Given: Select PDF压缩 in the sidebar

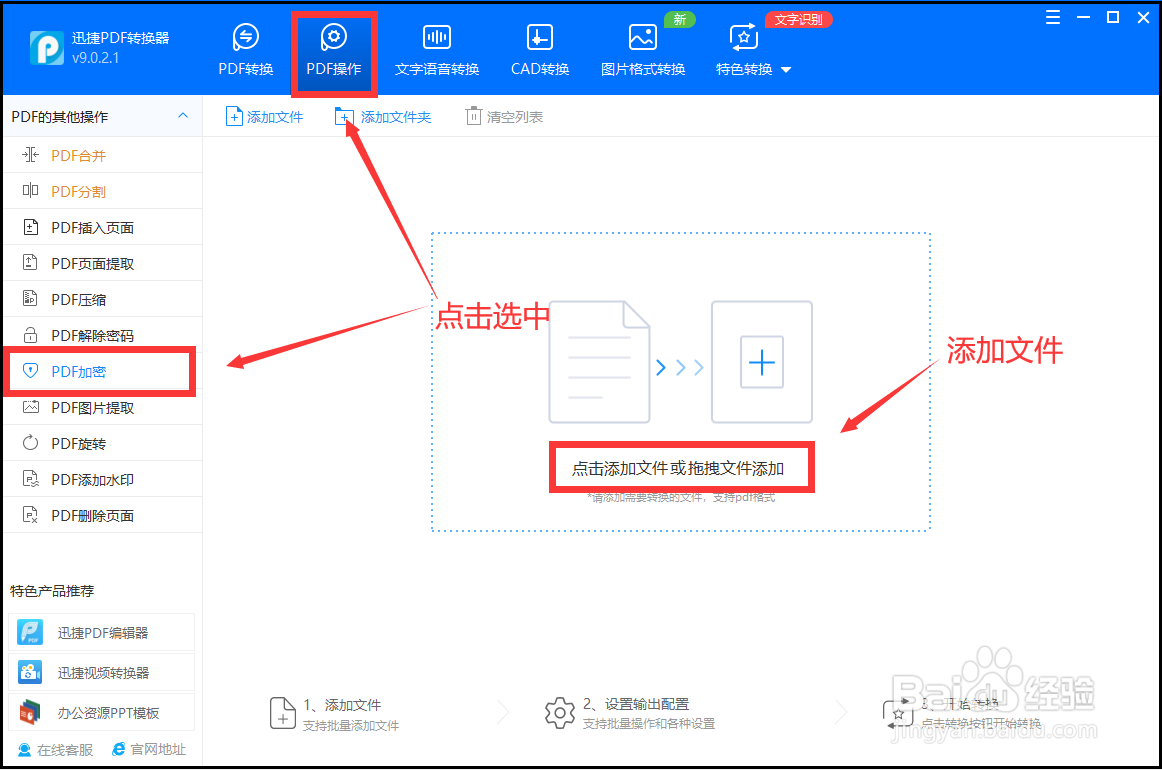Looking at the screenshot, I should (x=102, y=299).
